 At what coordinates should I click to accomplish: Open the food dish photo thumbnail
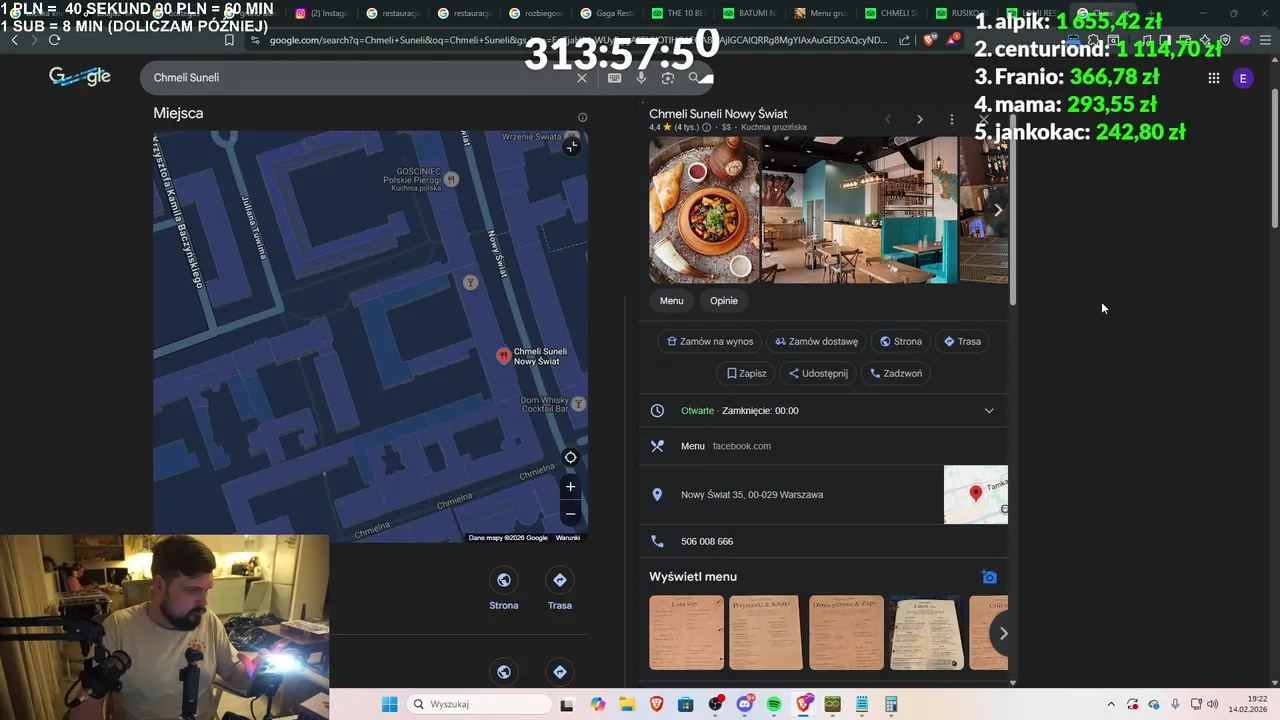click(704, 210)
